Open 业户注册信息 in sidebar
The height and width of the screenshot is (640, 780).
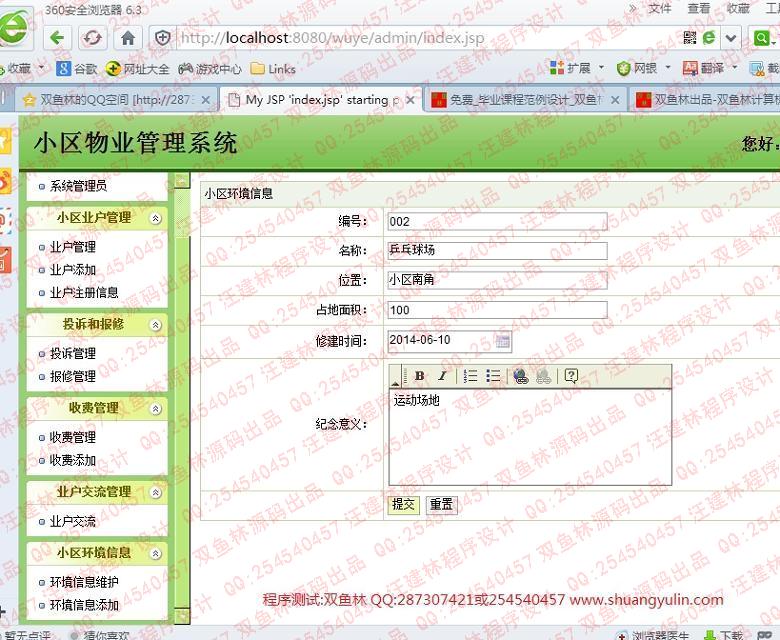click(x=84, y=293)
